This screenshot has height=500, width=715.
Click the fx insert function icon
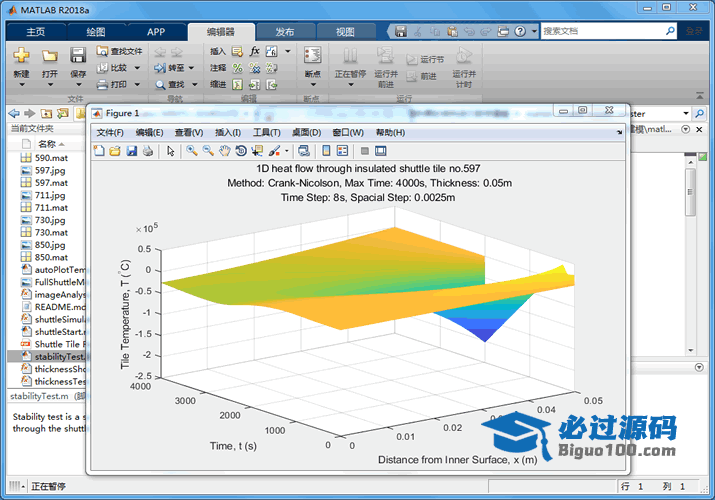click(254, 51)
